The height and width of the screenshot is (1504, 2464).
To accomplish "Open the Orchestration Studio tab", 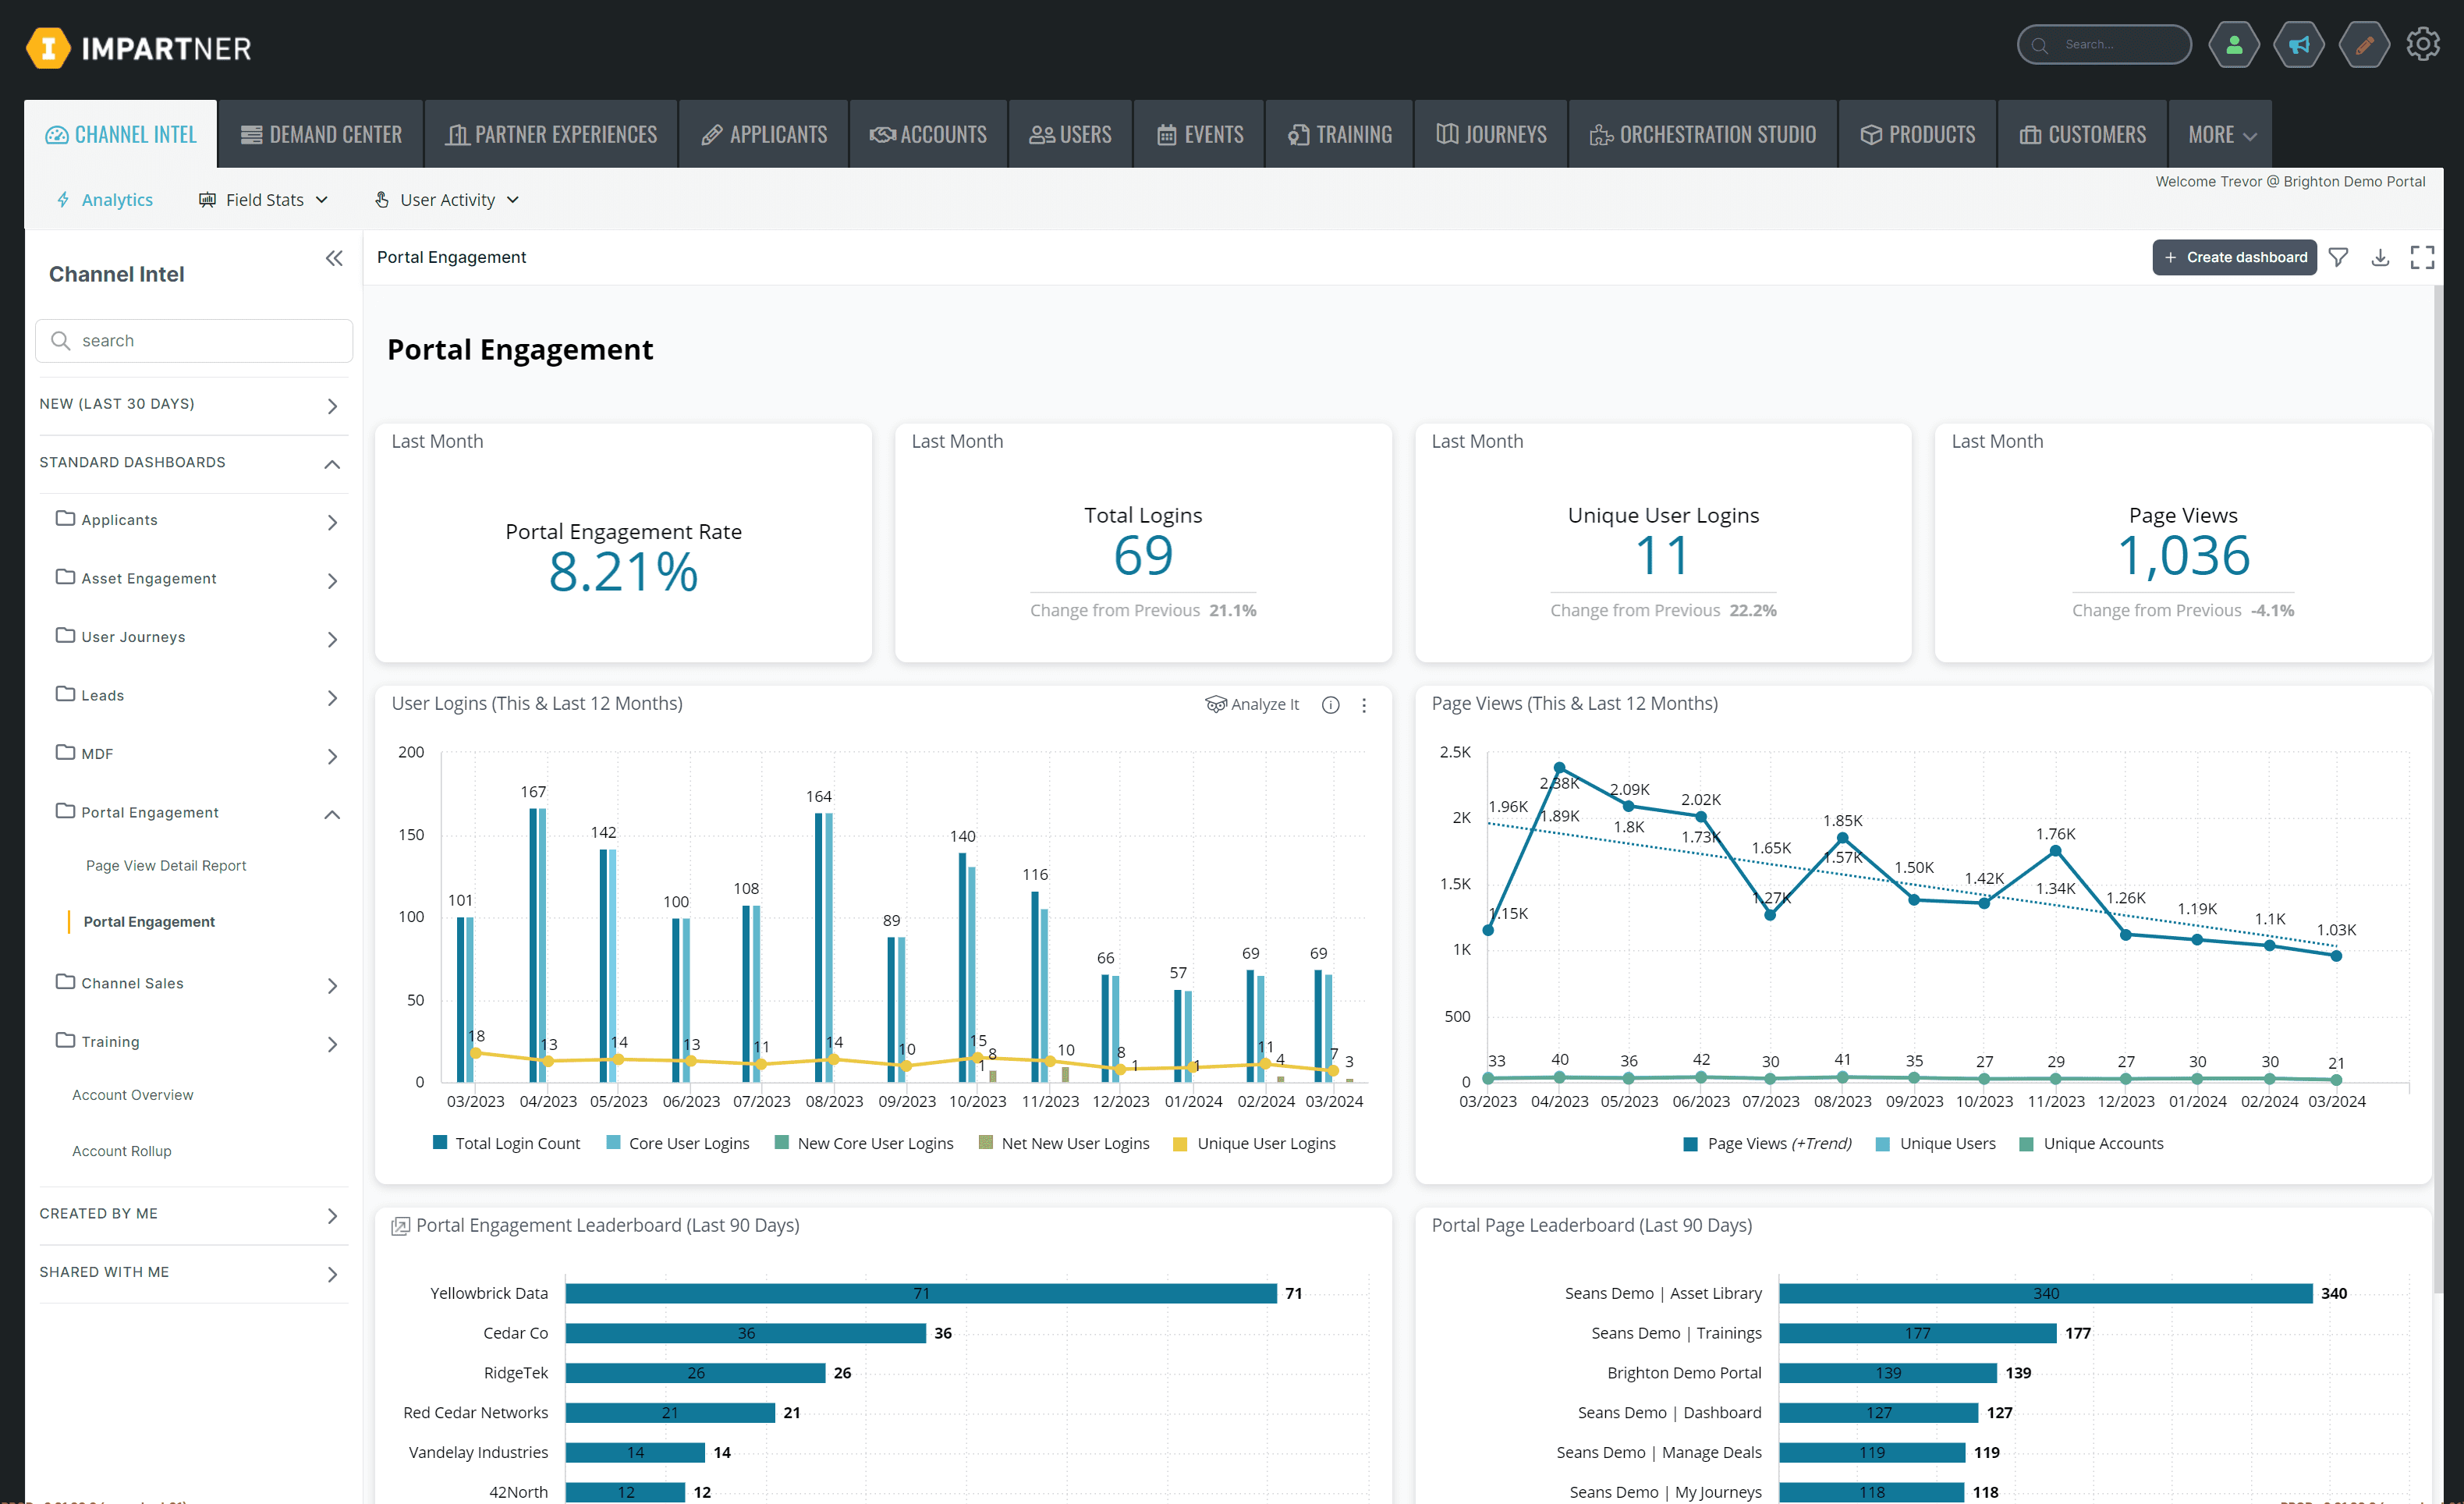I will click(1703, 134).
